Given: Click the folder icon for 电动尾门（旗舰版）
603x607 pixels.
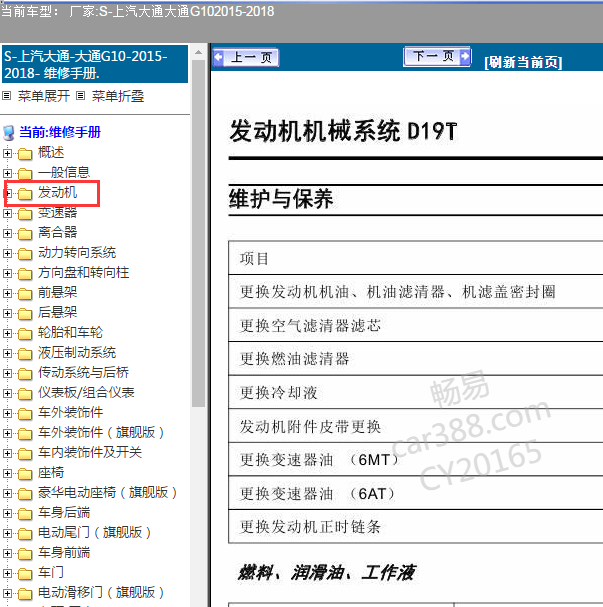Looking at the screenshot, I should pyautogui.click(x=25, y=534).
